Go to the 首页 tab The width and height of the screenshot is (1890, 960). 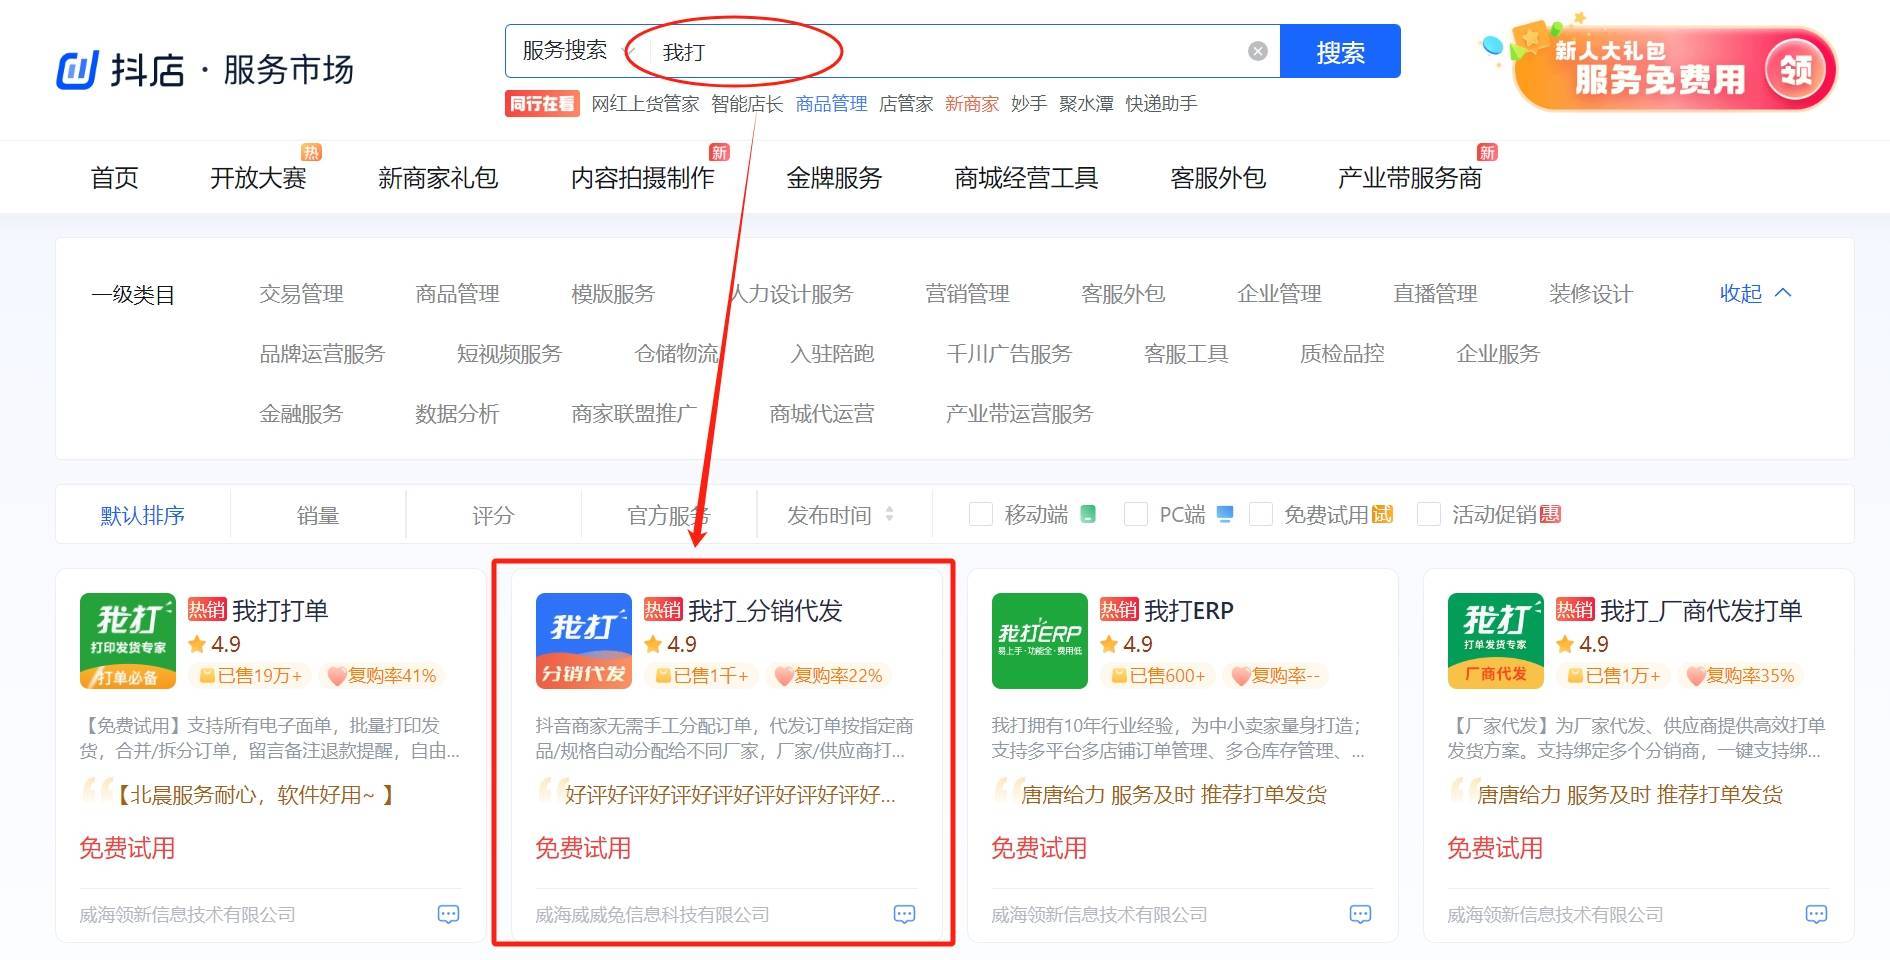pyautogui.click(x=115, y=178)
